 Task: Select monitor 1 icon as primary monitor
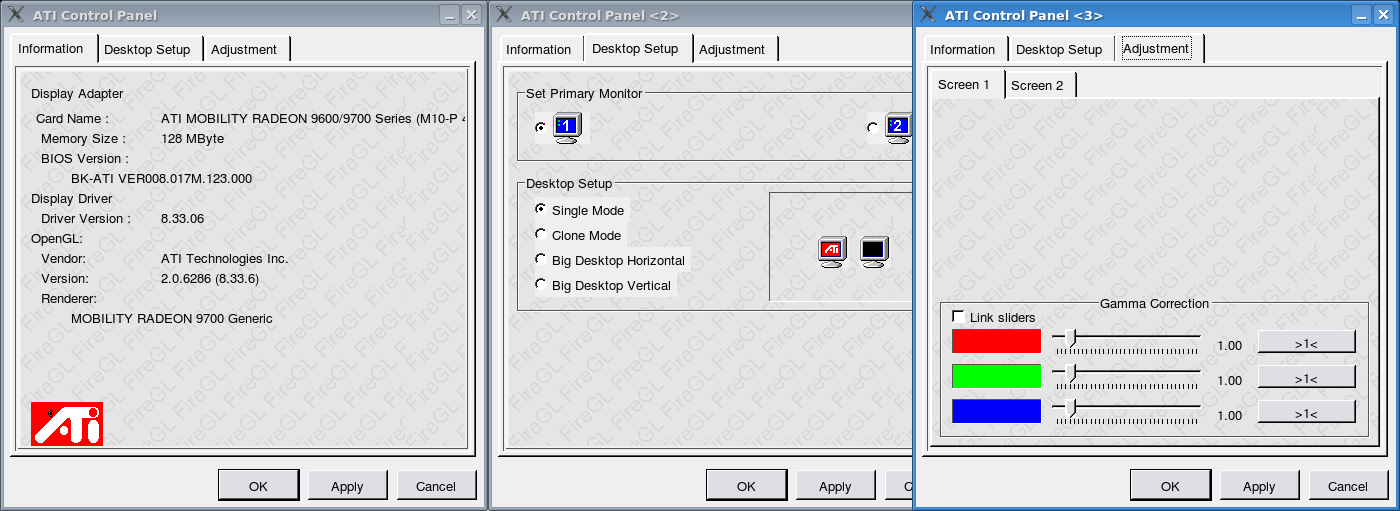click(567, 128)
